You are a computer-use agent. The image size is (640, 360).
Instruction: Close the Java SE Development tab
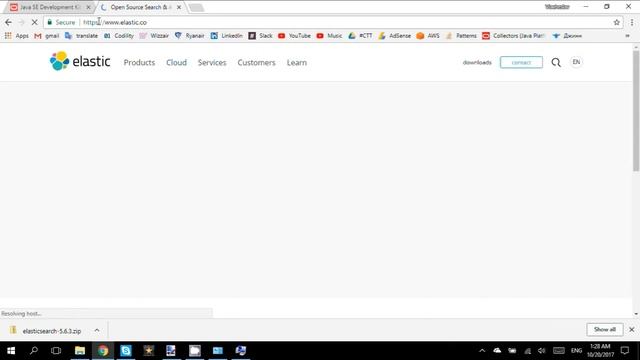pos(88,7)
